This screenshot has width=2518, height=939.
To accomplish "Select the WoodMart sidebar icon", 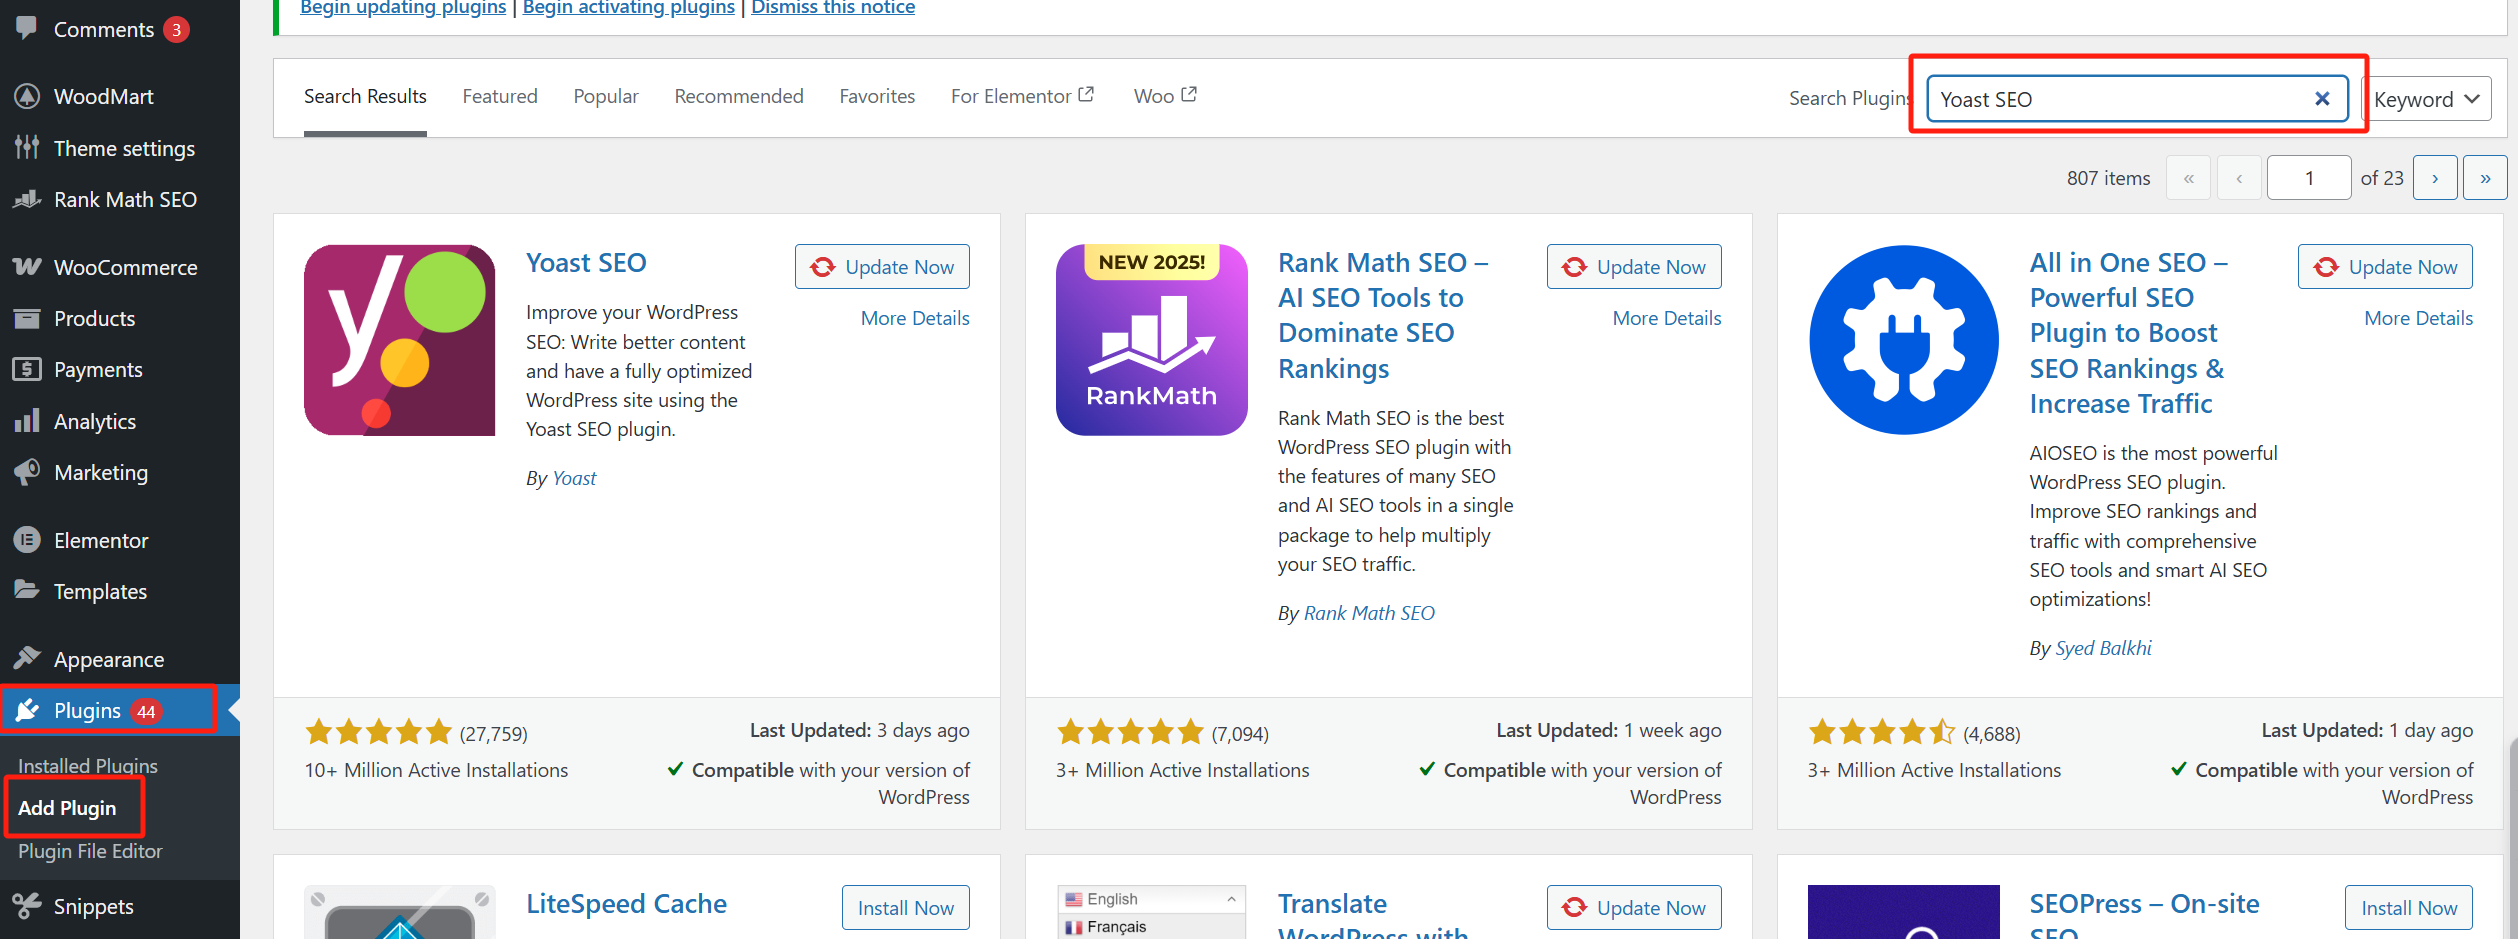I will [27, 96].
